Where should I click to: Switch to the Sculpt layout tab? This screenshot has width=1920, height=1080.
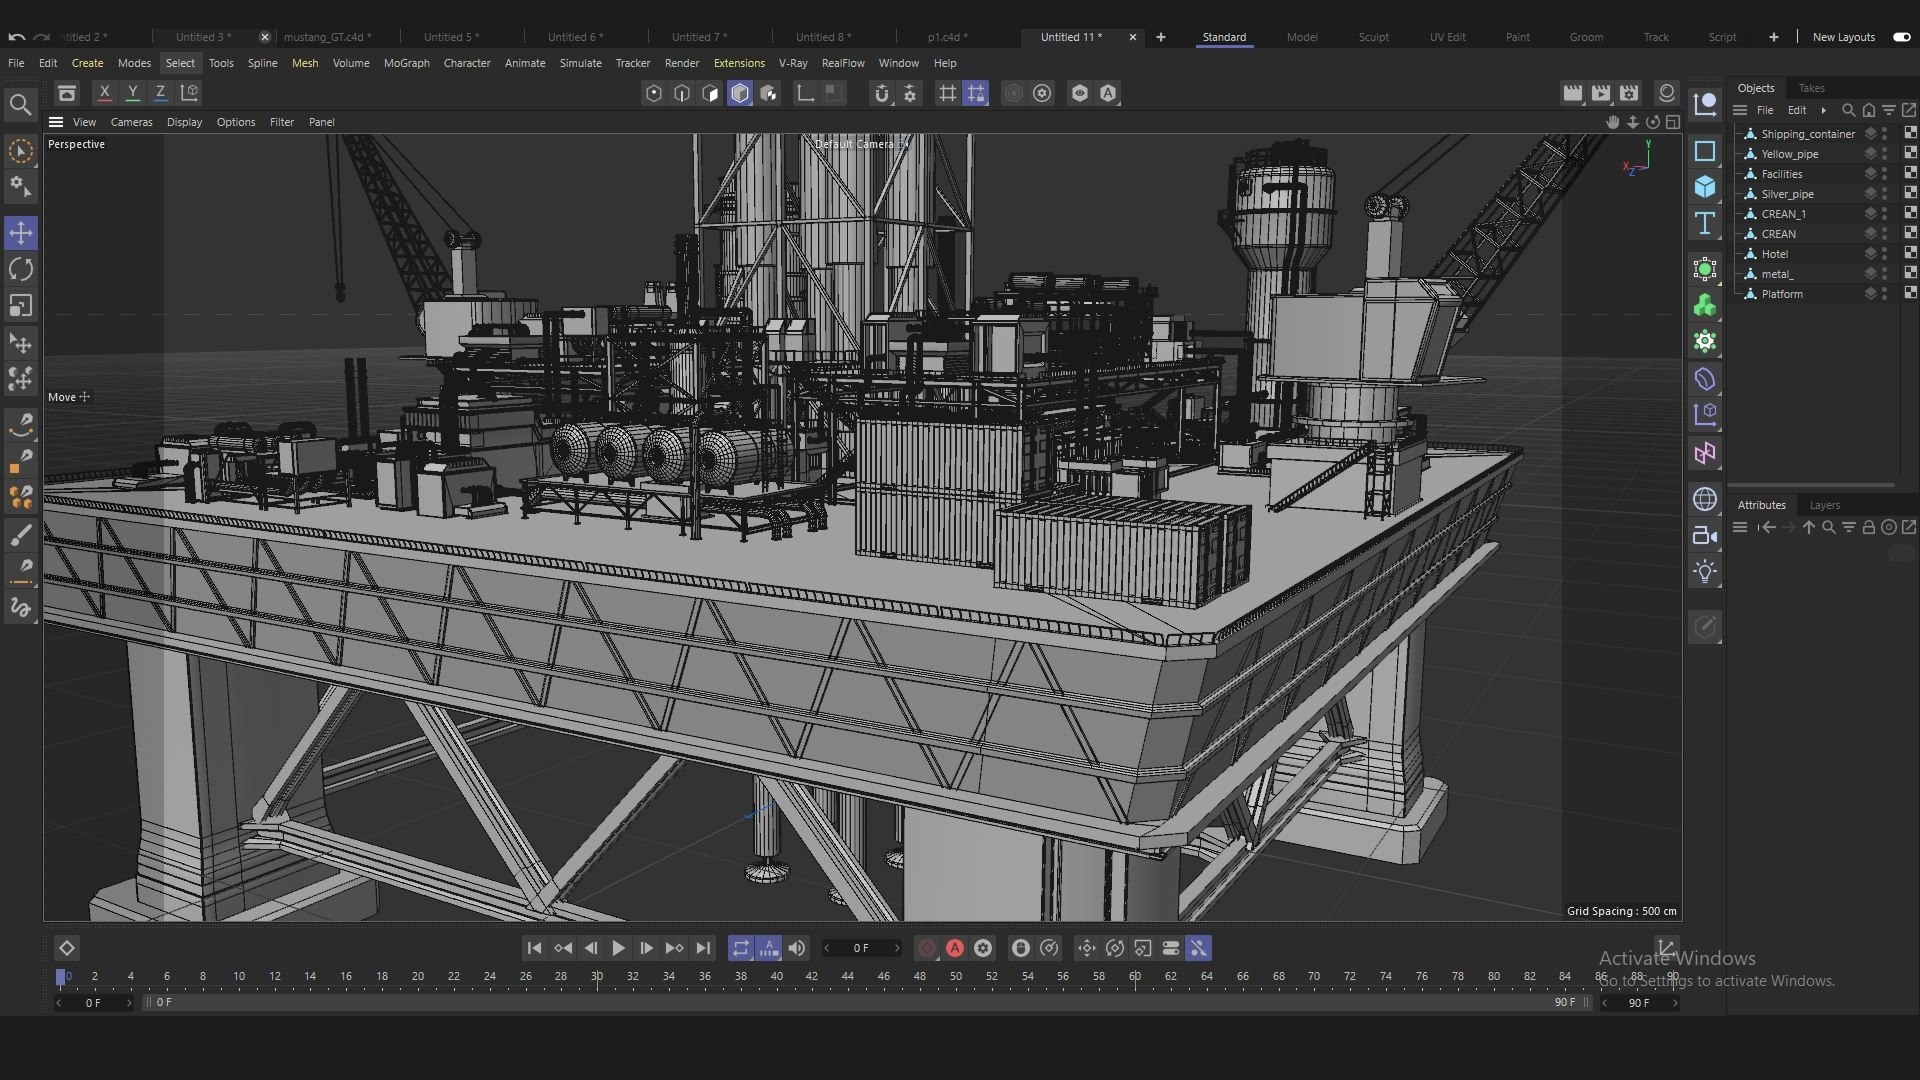(x=1373, y=37)
